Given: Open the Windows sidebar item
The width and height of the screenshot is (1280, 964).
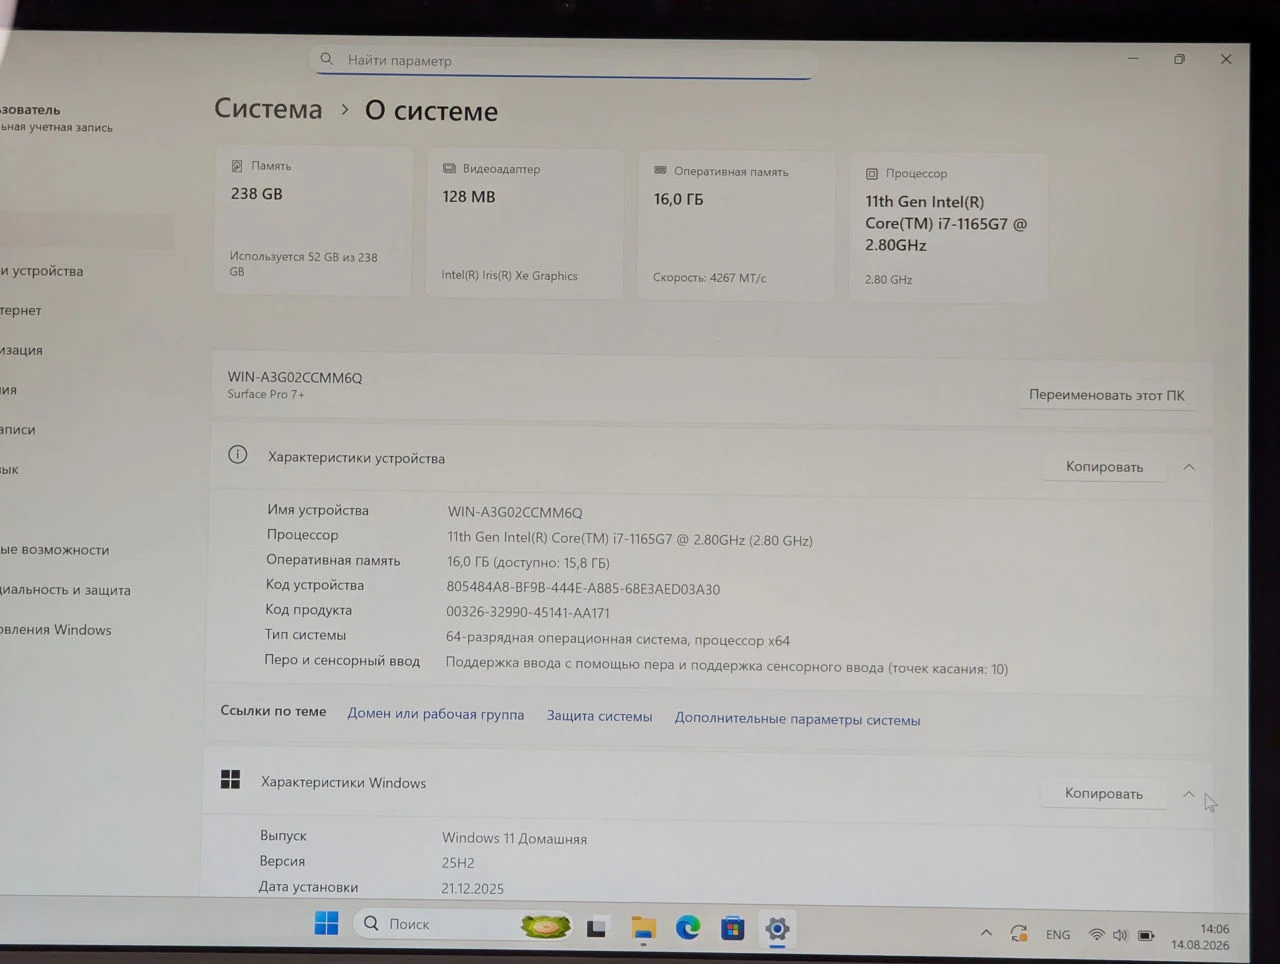Looking at the screenshot, I should point(56,629).
